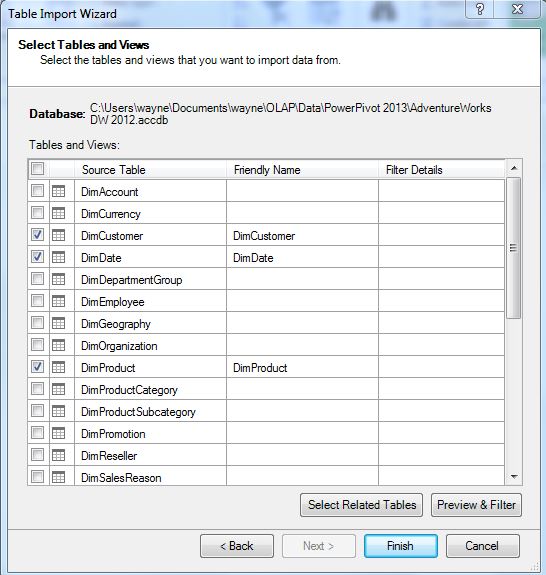This screenshot has width=546, height=575.
Task: Click the Select Related Tables button
Action: point(362,505)
